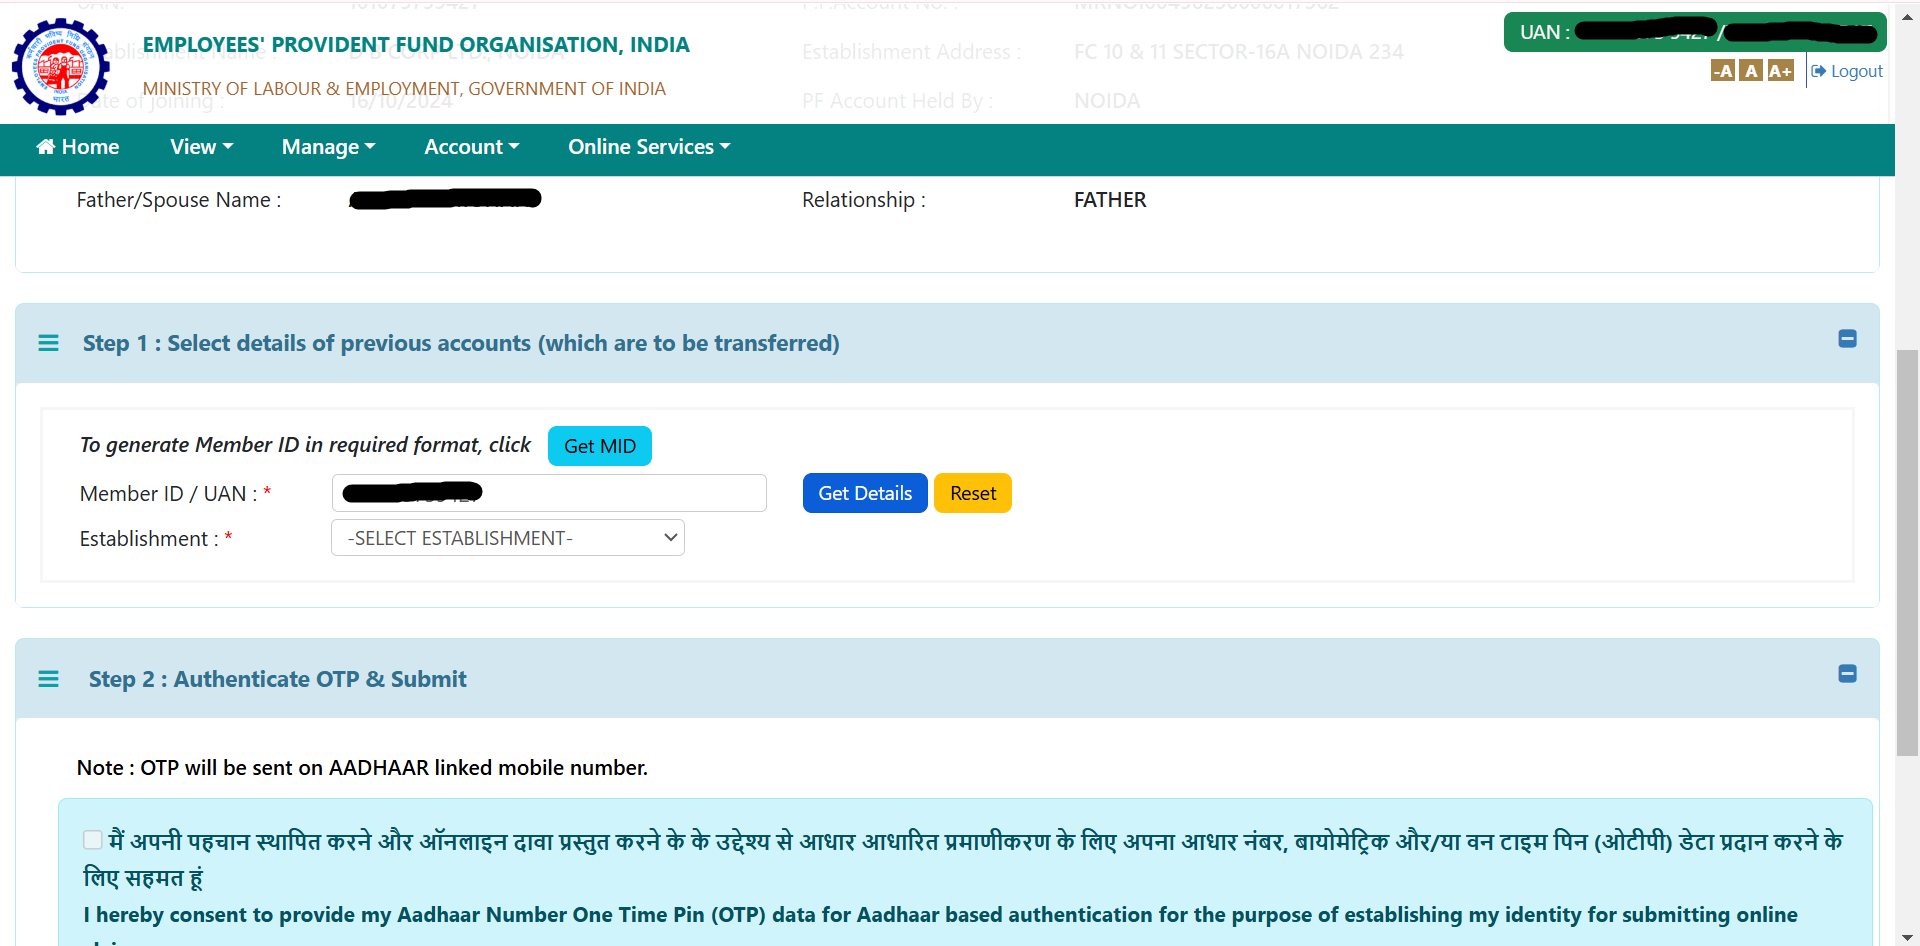1920x946 pixels.
Task: Reset font size with the A icon
Action: click(x=1751, y=70)
